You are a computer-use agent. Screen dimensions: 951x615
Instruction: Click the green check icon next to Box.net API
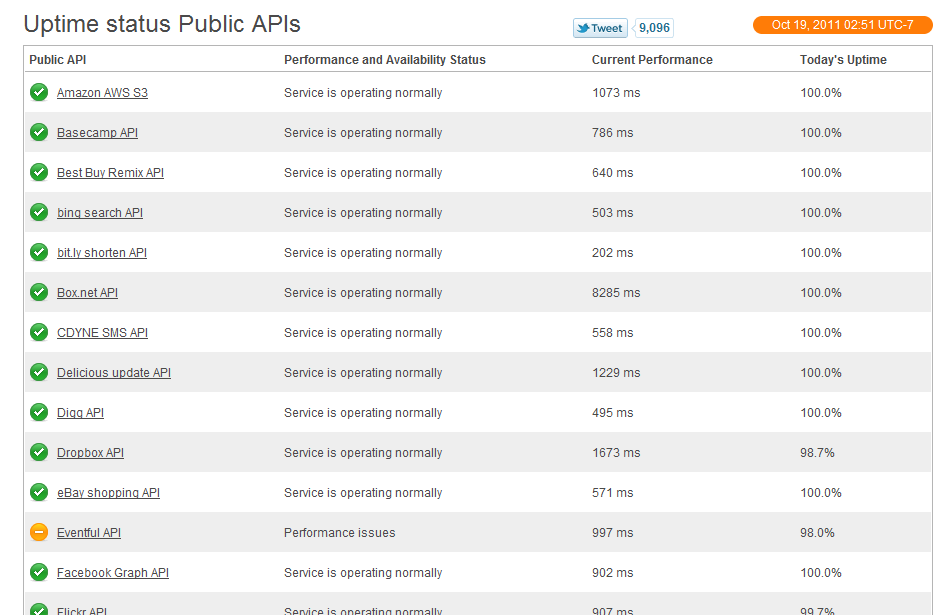(x=39, y=293)
